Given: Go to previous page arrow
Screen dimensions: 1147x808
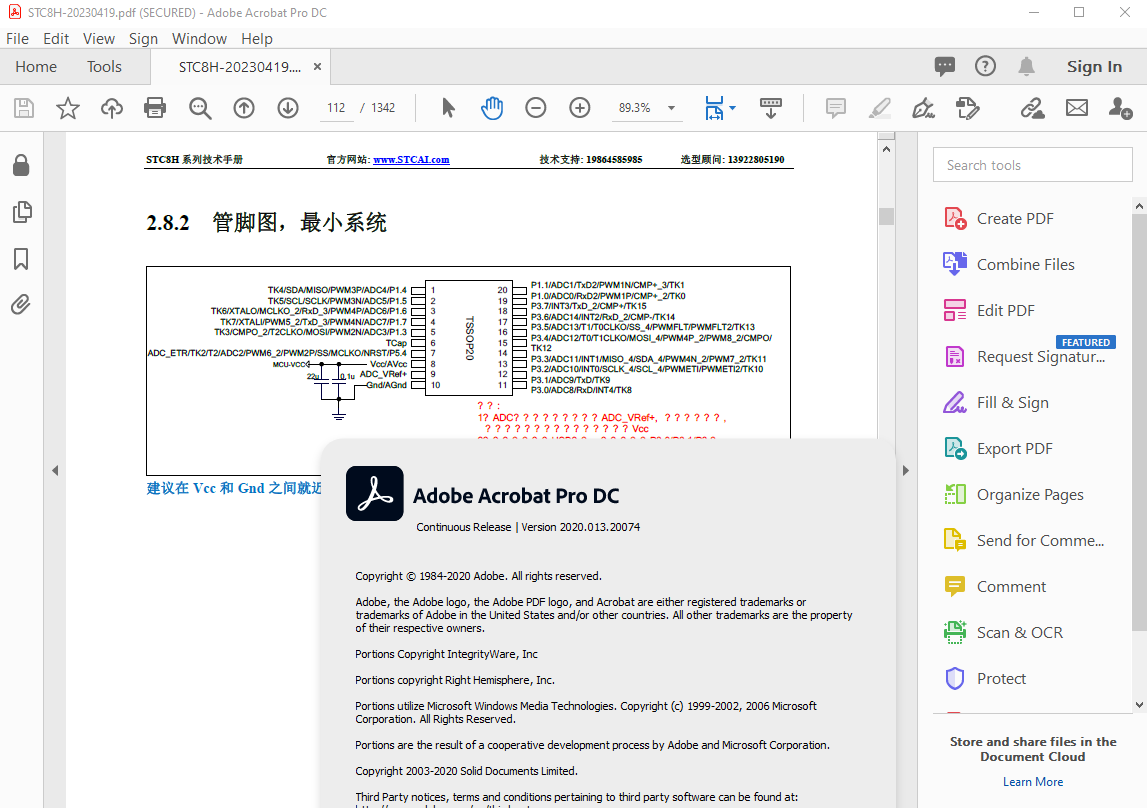Looking at the screenshot, I should click(x=244, y=108).
